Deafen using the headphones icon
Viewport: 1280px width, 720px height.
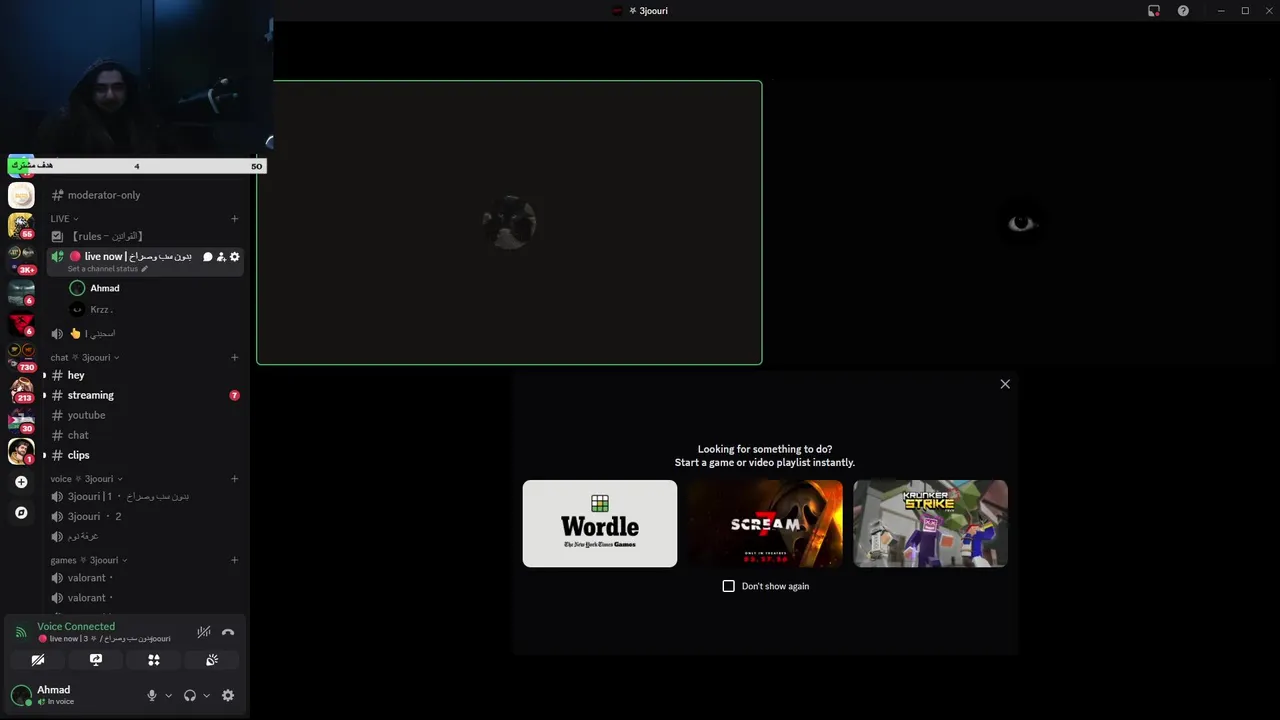[190, 695]
